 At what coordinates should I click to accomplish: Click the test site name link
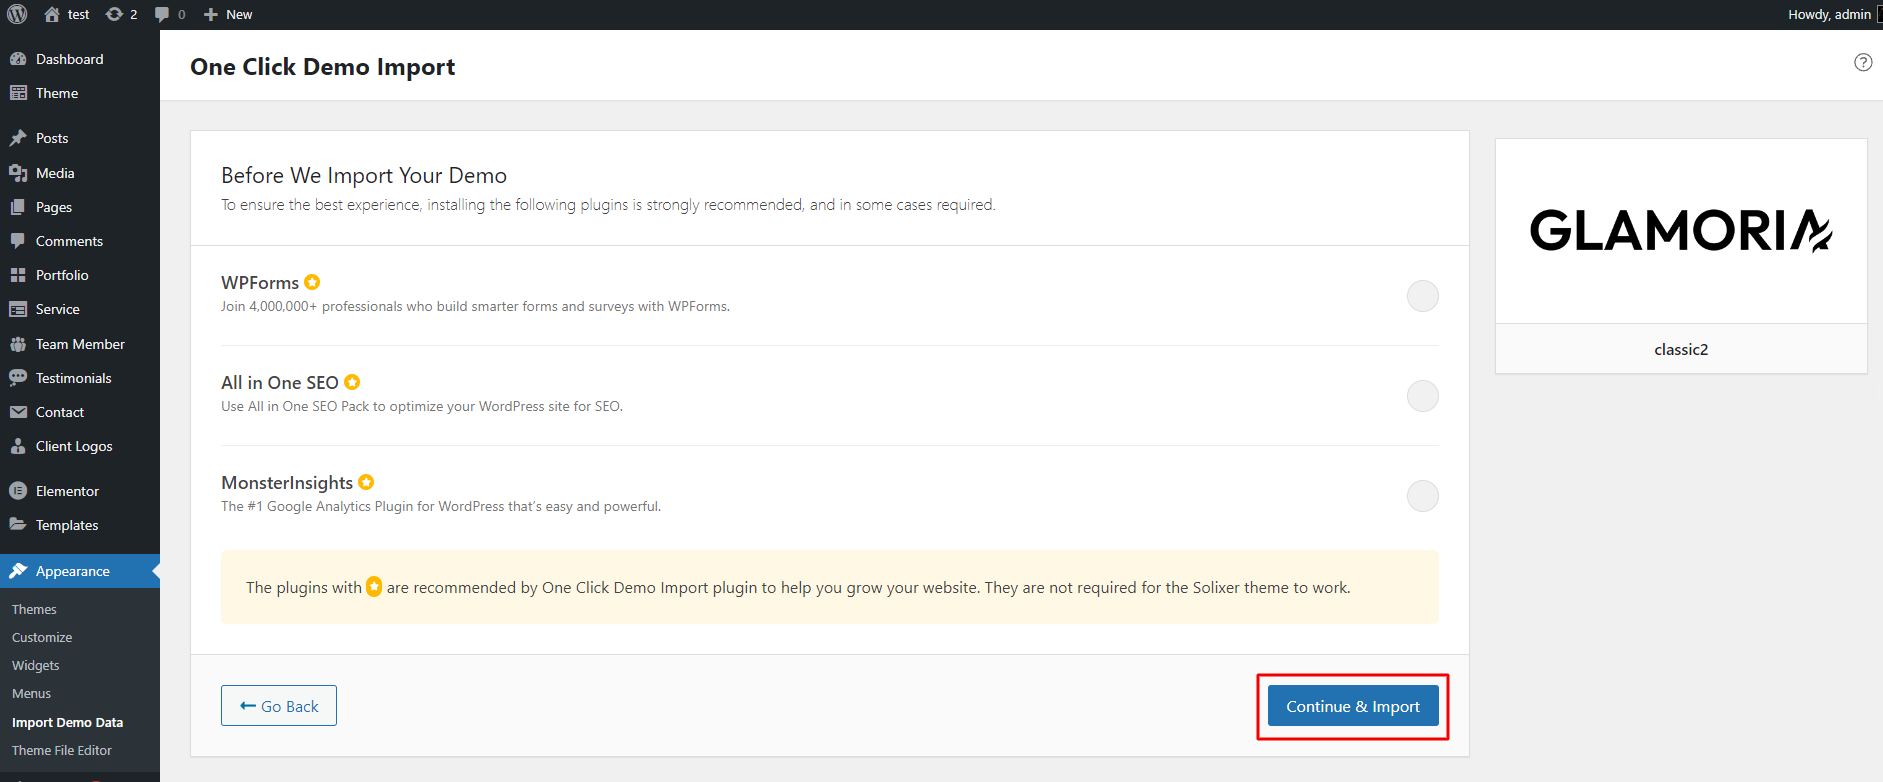pos(79,14)
